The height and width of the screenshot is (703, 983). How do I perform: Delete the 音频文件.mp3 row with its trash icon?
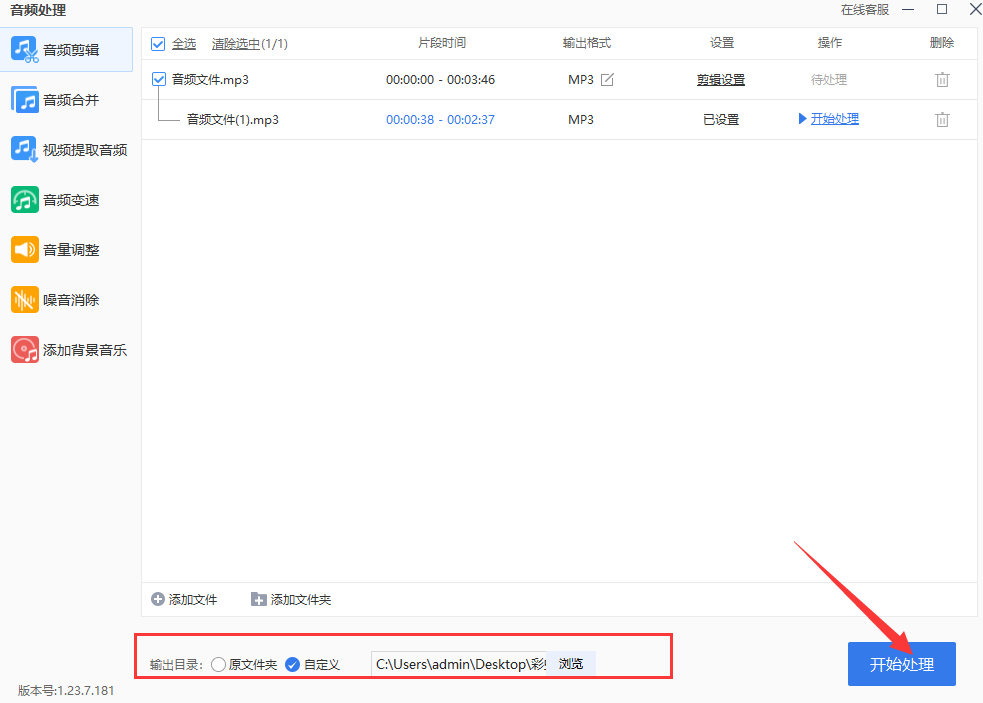pyautogui.click(x=942, y=80)
